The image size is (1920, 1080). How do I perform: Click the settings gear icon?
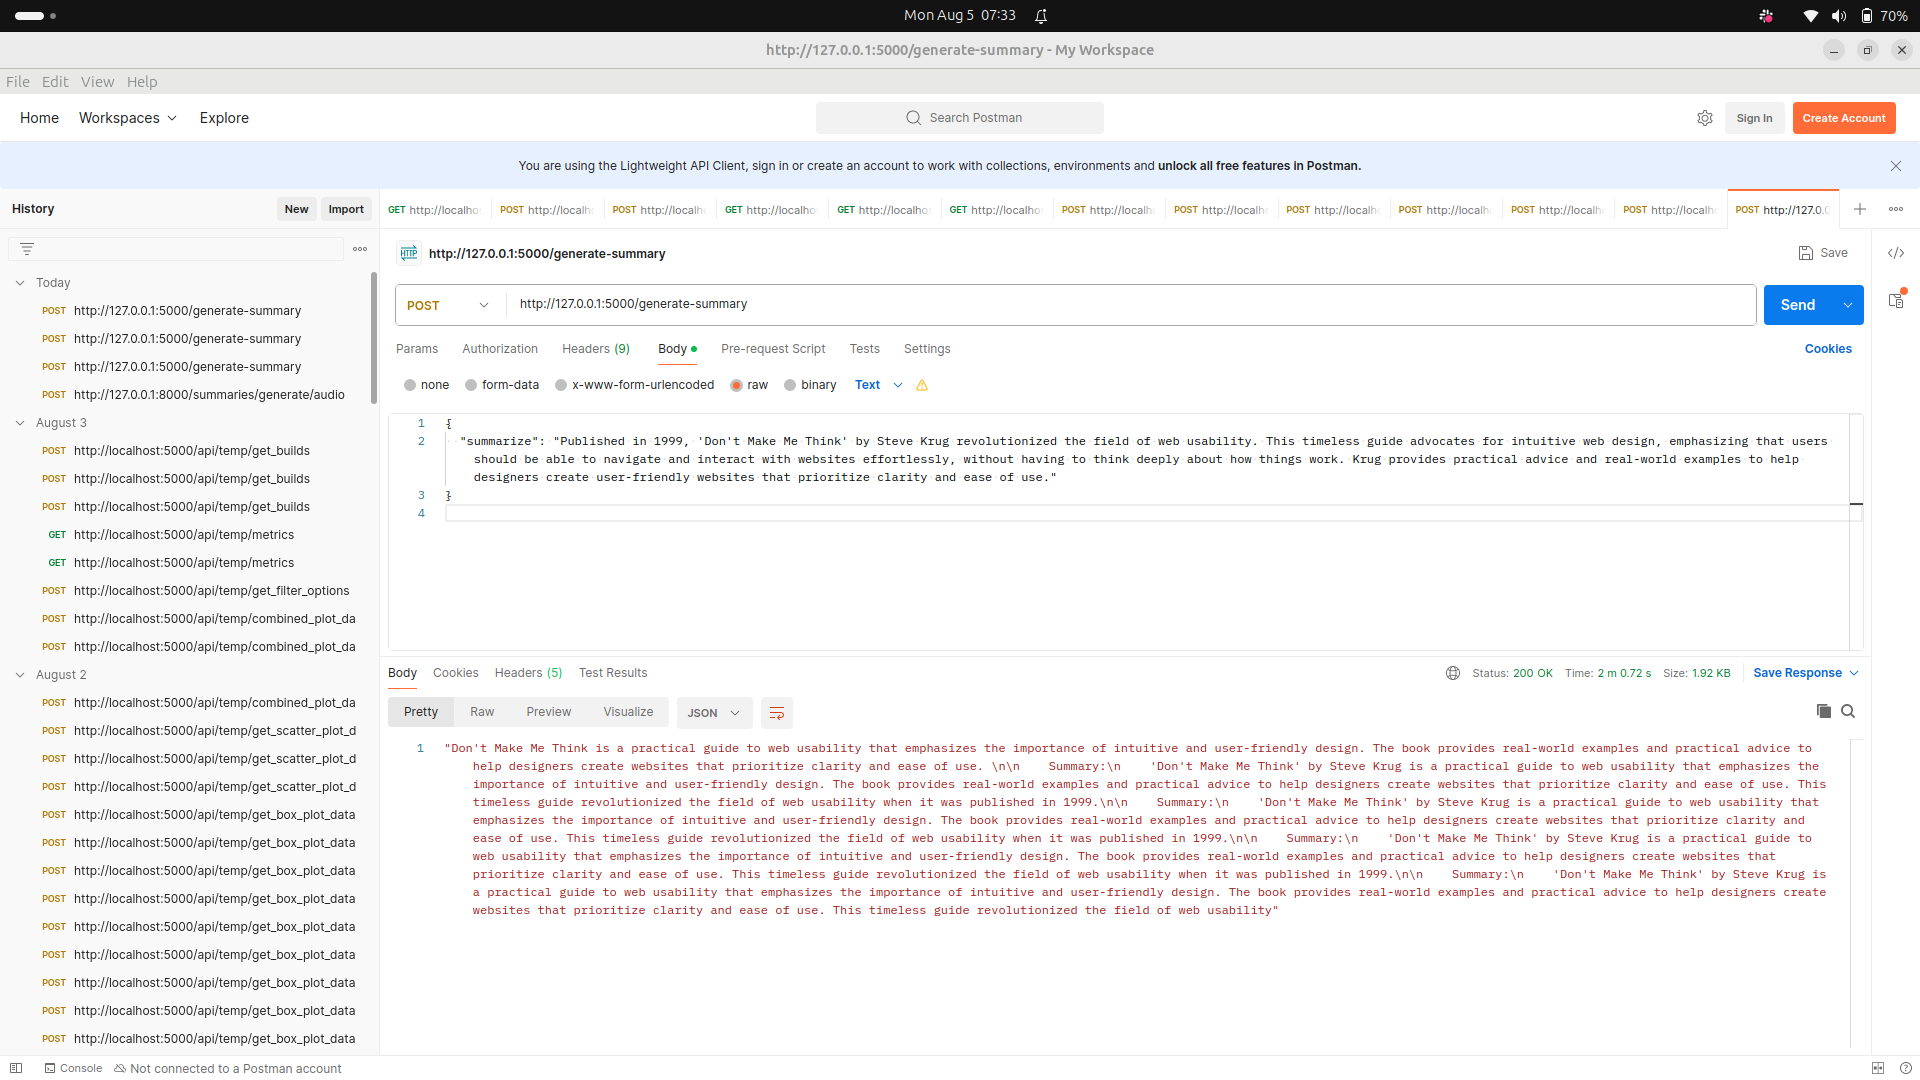(x=1705, y=118)
